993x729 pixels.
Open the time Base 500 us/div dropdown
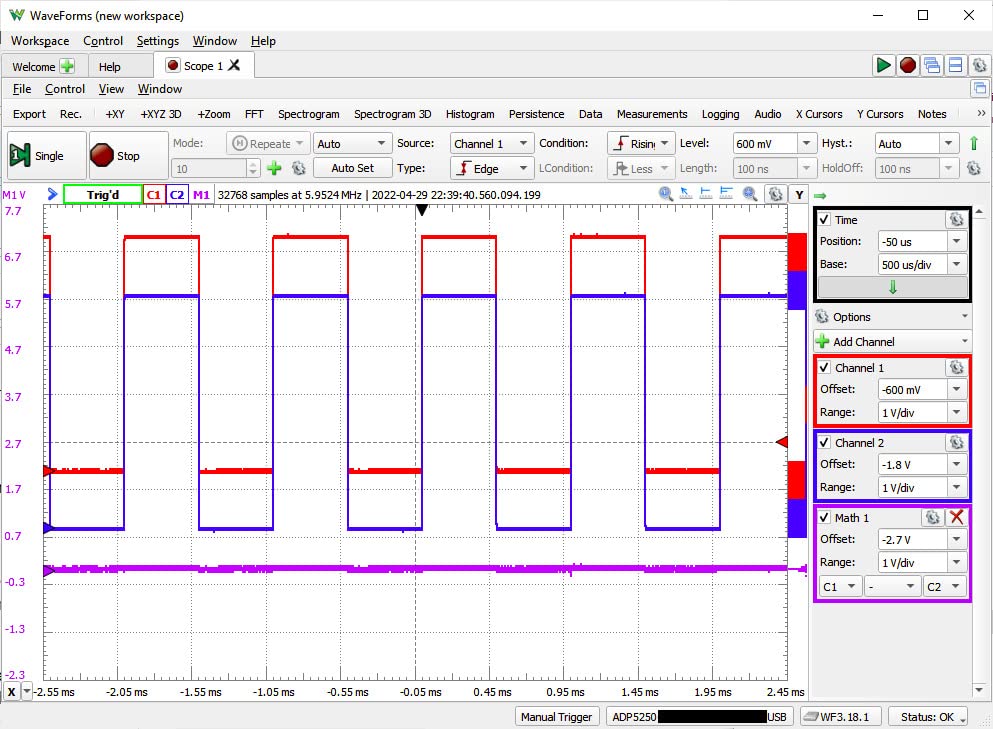coord(956,265)
